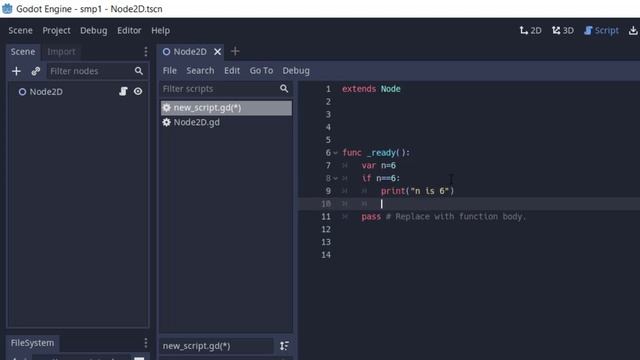Image resolution: width=640 pixels, height=360 pixels.
Task: Open script editor File menu
Action: 169,71
